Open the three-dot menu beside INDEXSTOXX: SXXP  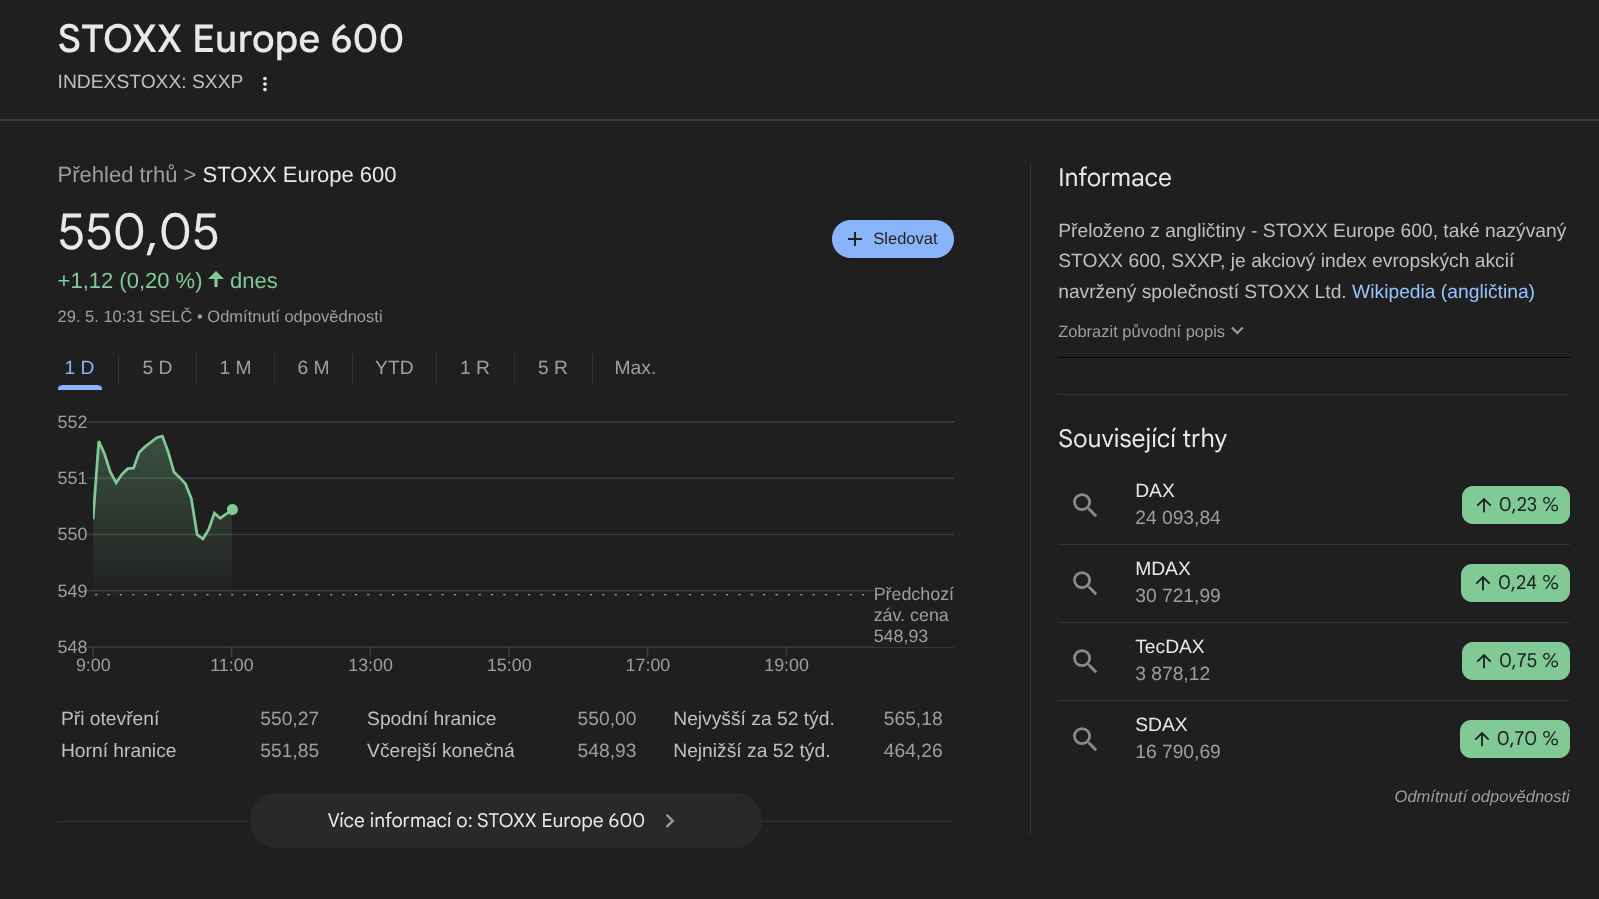point(265,84)
